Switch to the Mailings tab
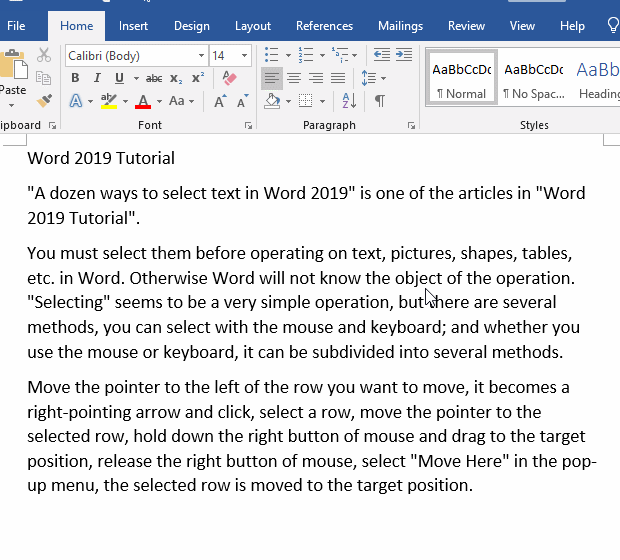The width and height of the screenshot is (620, 560). [x=400, y=26]
